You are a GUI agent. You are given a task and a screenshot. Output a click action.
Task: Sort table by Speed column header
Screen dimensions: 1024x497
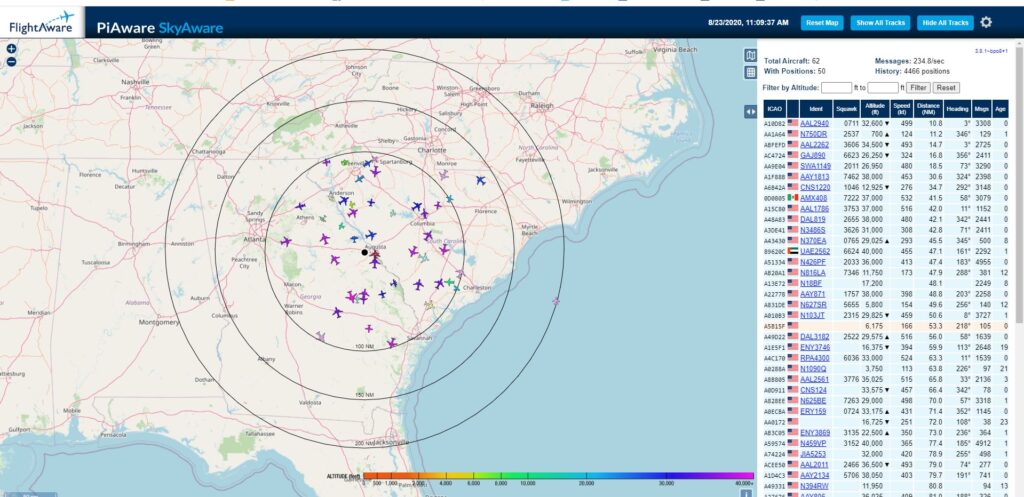(903, 108)
